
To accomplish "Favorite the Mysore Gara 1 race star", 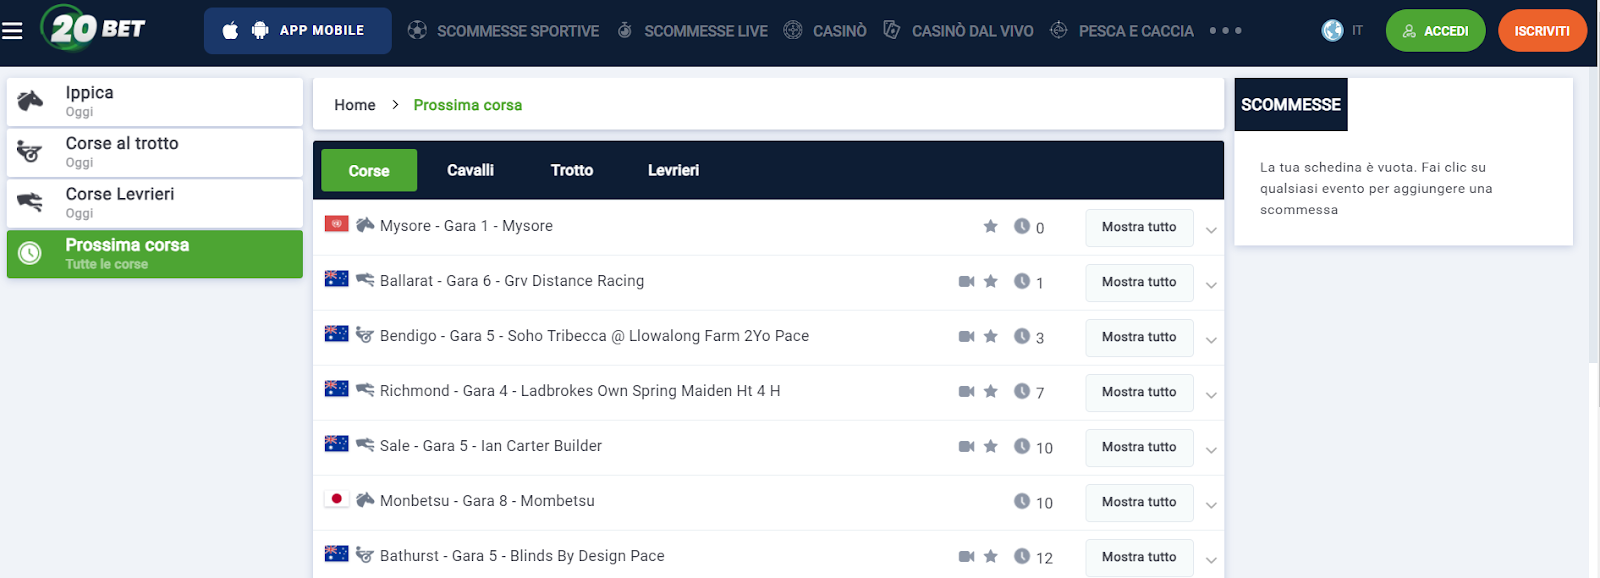I will (x=991, y=227).
